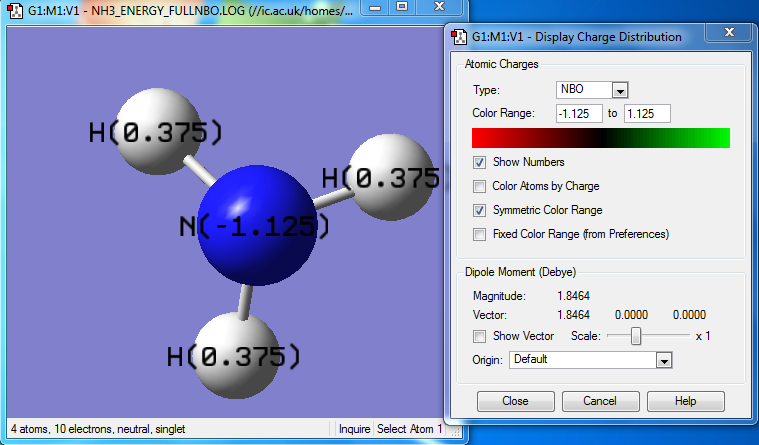This screenshot has height=445, width=759.
Task: Tick Fixed Color Range from Preferences
Action: pos(480,234)
